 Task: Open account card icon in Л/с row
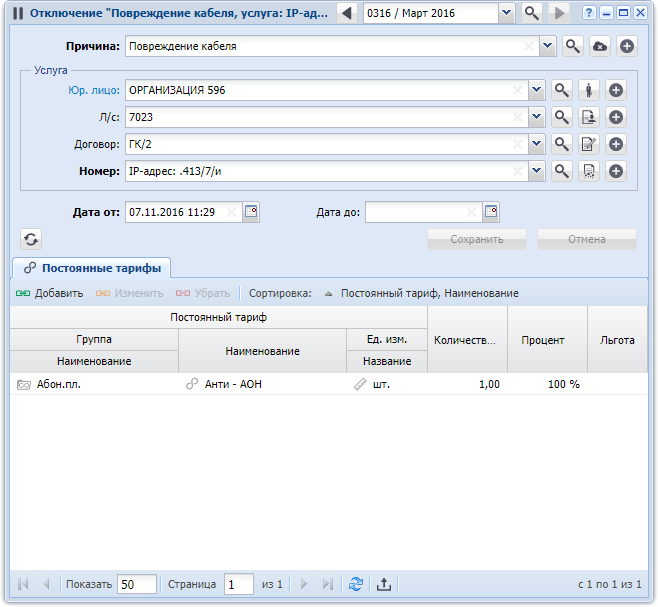tap(589, 117)
